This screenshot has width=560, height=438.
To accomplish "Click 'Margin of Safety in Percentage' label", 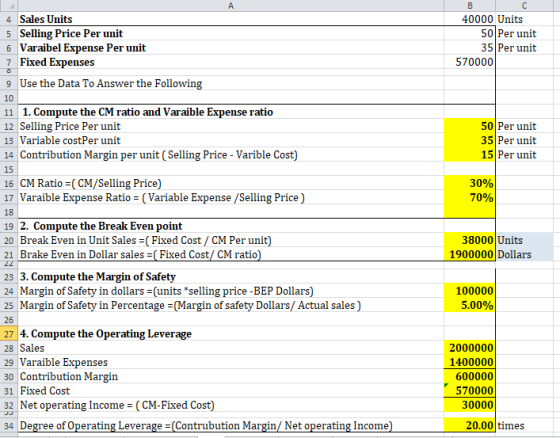I will coord(190,305).
